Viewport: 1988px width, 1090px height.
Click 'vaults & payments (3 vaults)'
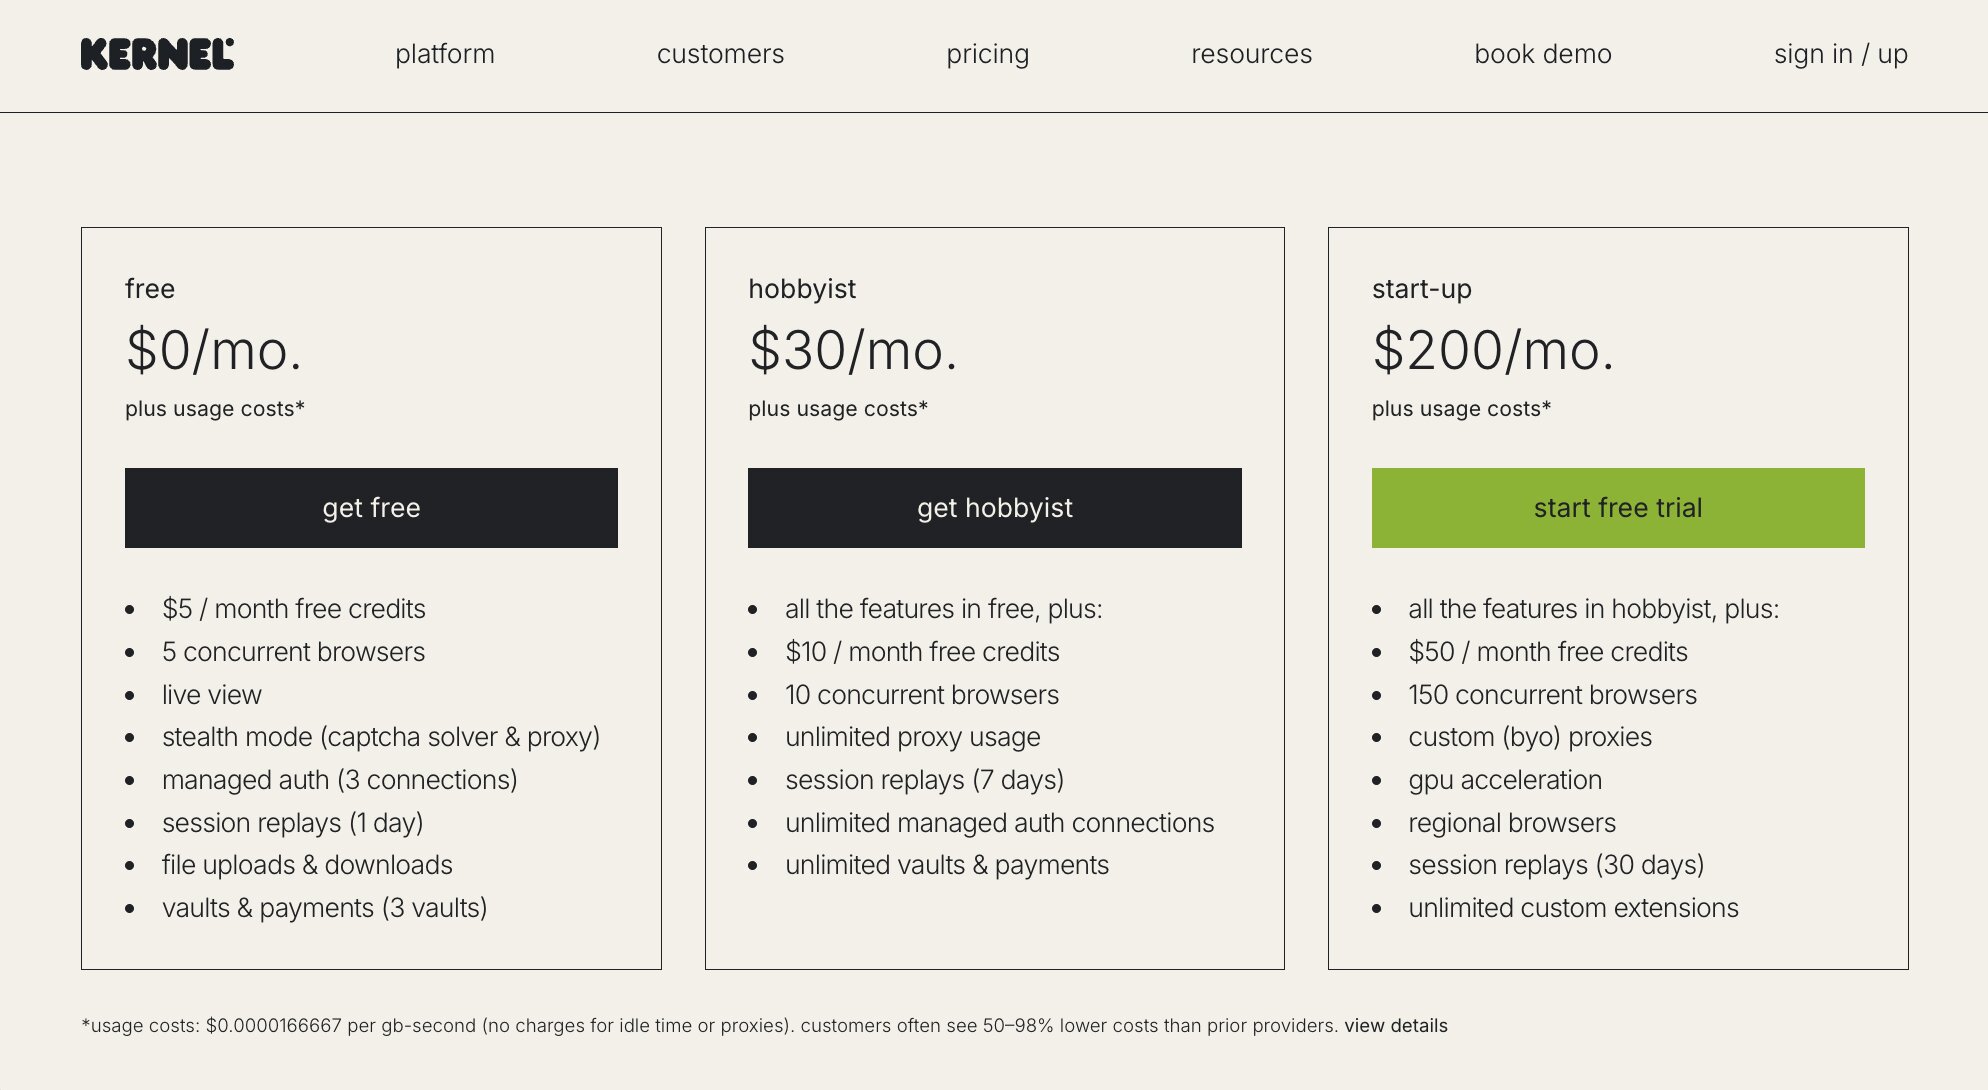325,908
